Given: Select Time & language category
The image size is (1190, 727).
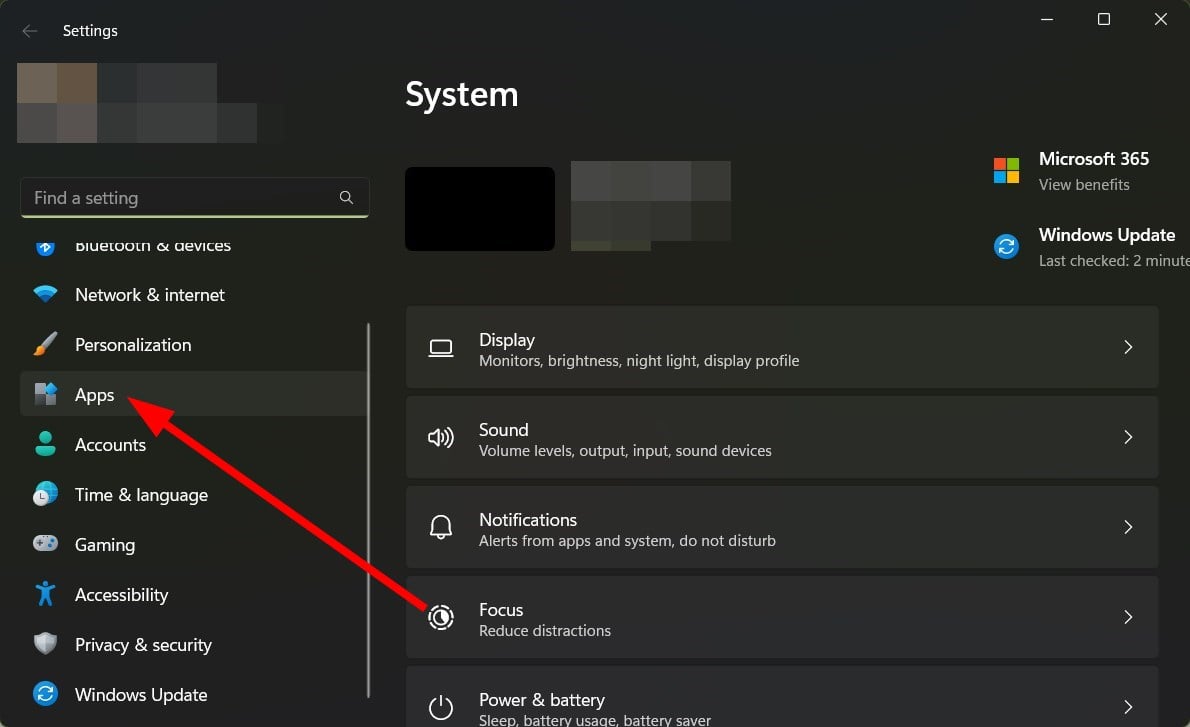Looking at the screenshot, I should click(193, 495).
